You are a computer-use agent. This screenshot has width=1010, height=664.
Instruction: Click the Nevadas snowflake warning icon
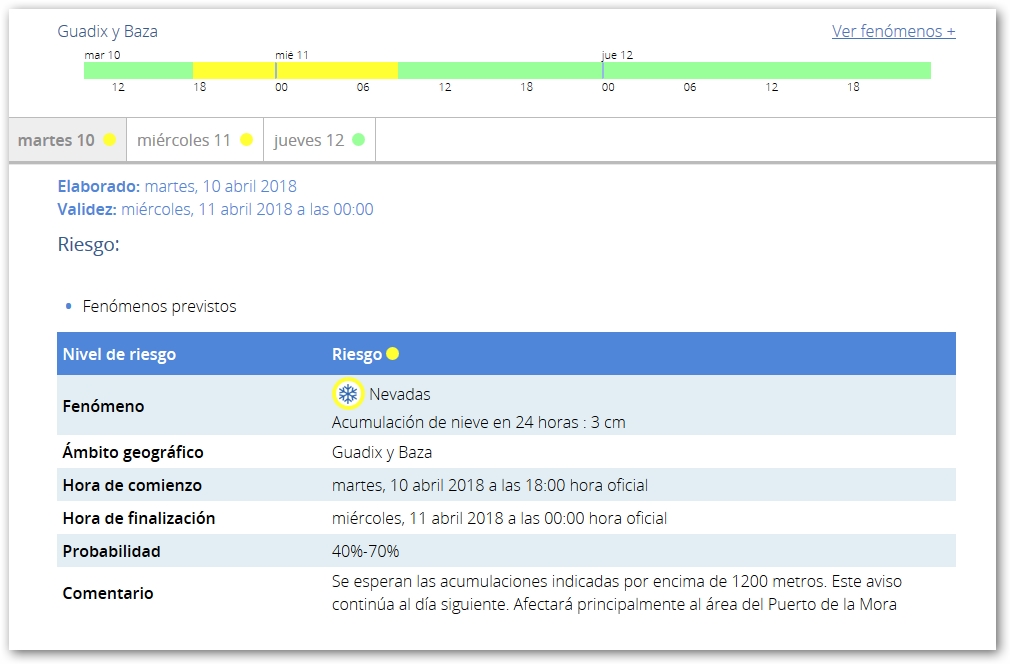pyautogui.click(x=347, y=394)
